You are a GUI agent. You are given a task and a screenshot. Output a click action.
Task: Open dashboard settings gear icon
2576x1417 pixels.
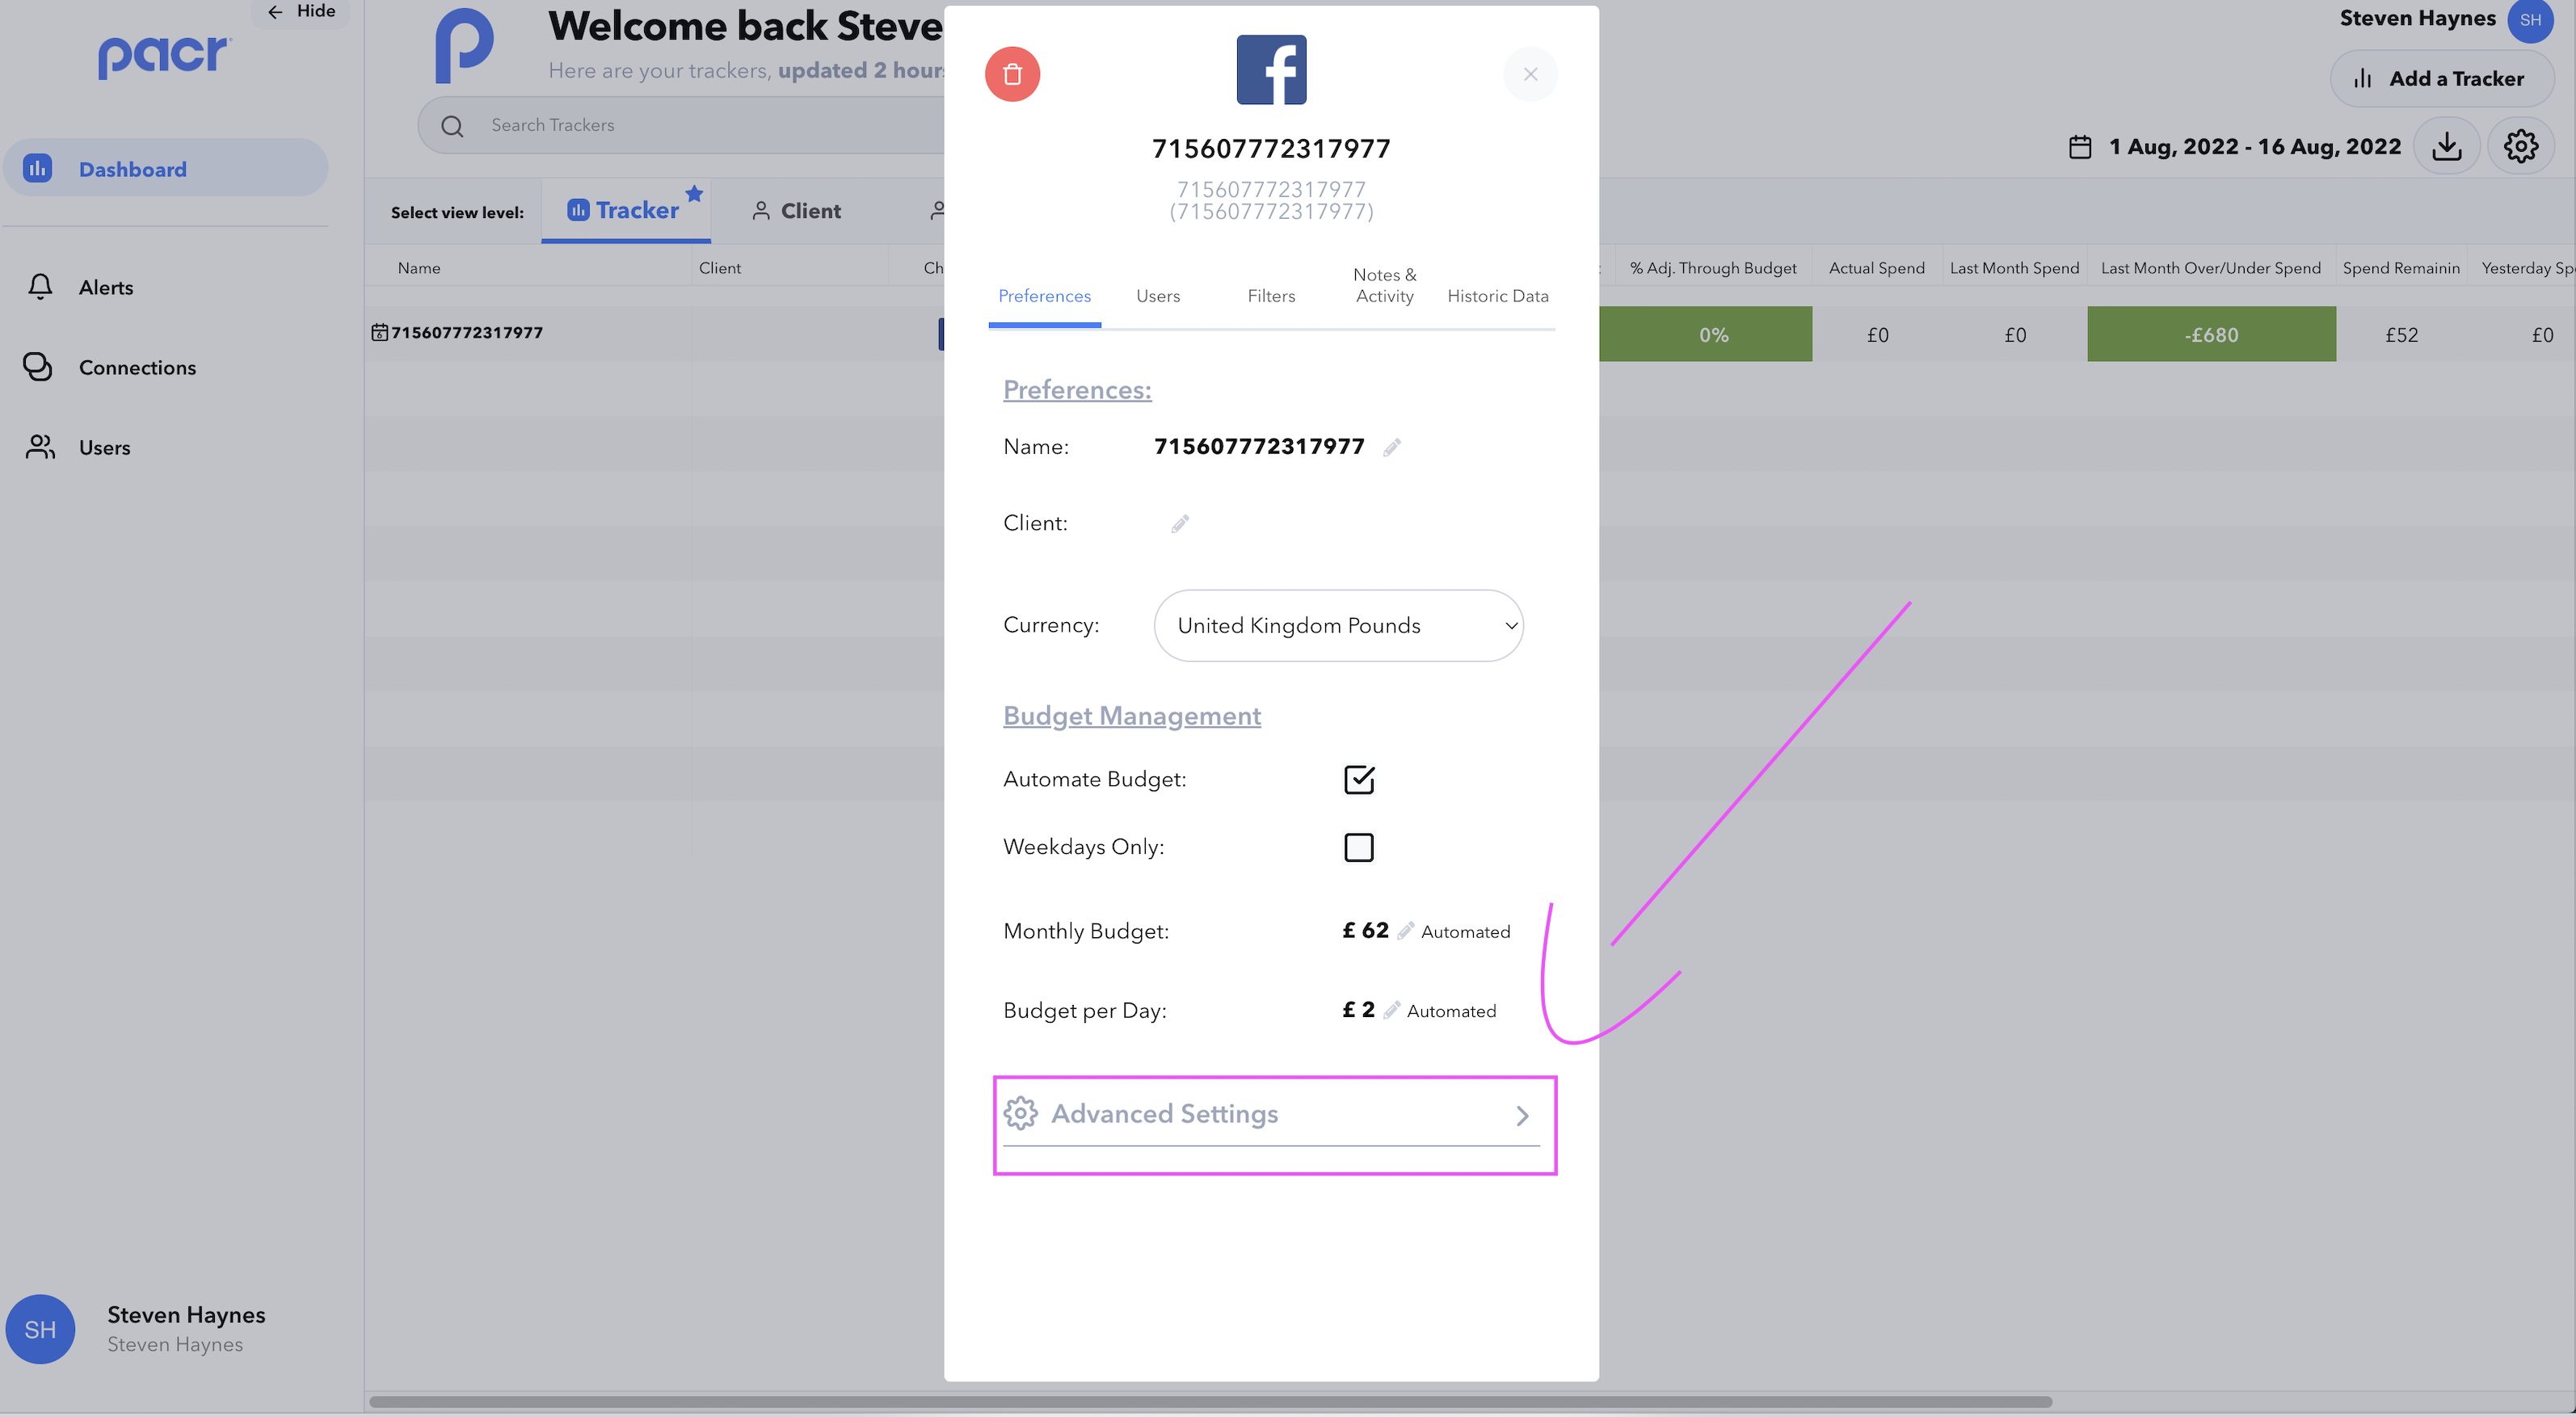(x=2520, y=146)
